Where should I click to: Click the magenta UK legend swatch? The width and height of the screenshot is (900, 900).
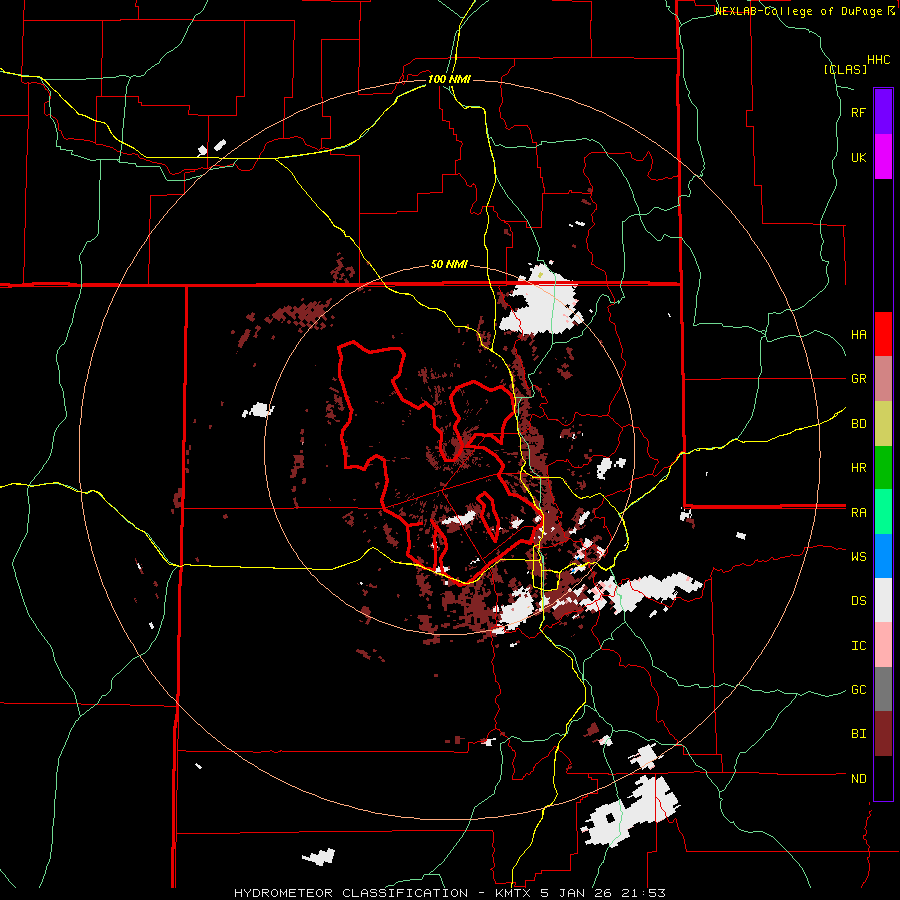pos(883,157)
